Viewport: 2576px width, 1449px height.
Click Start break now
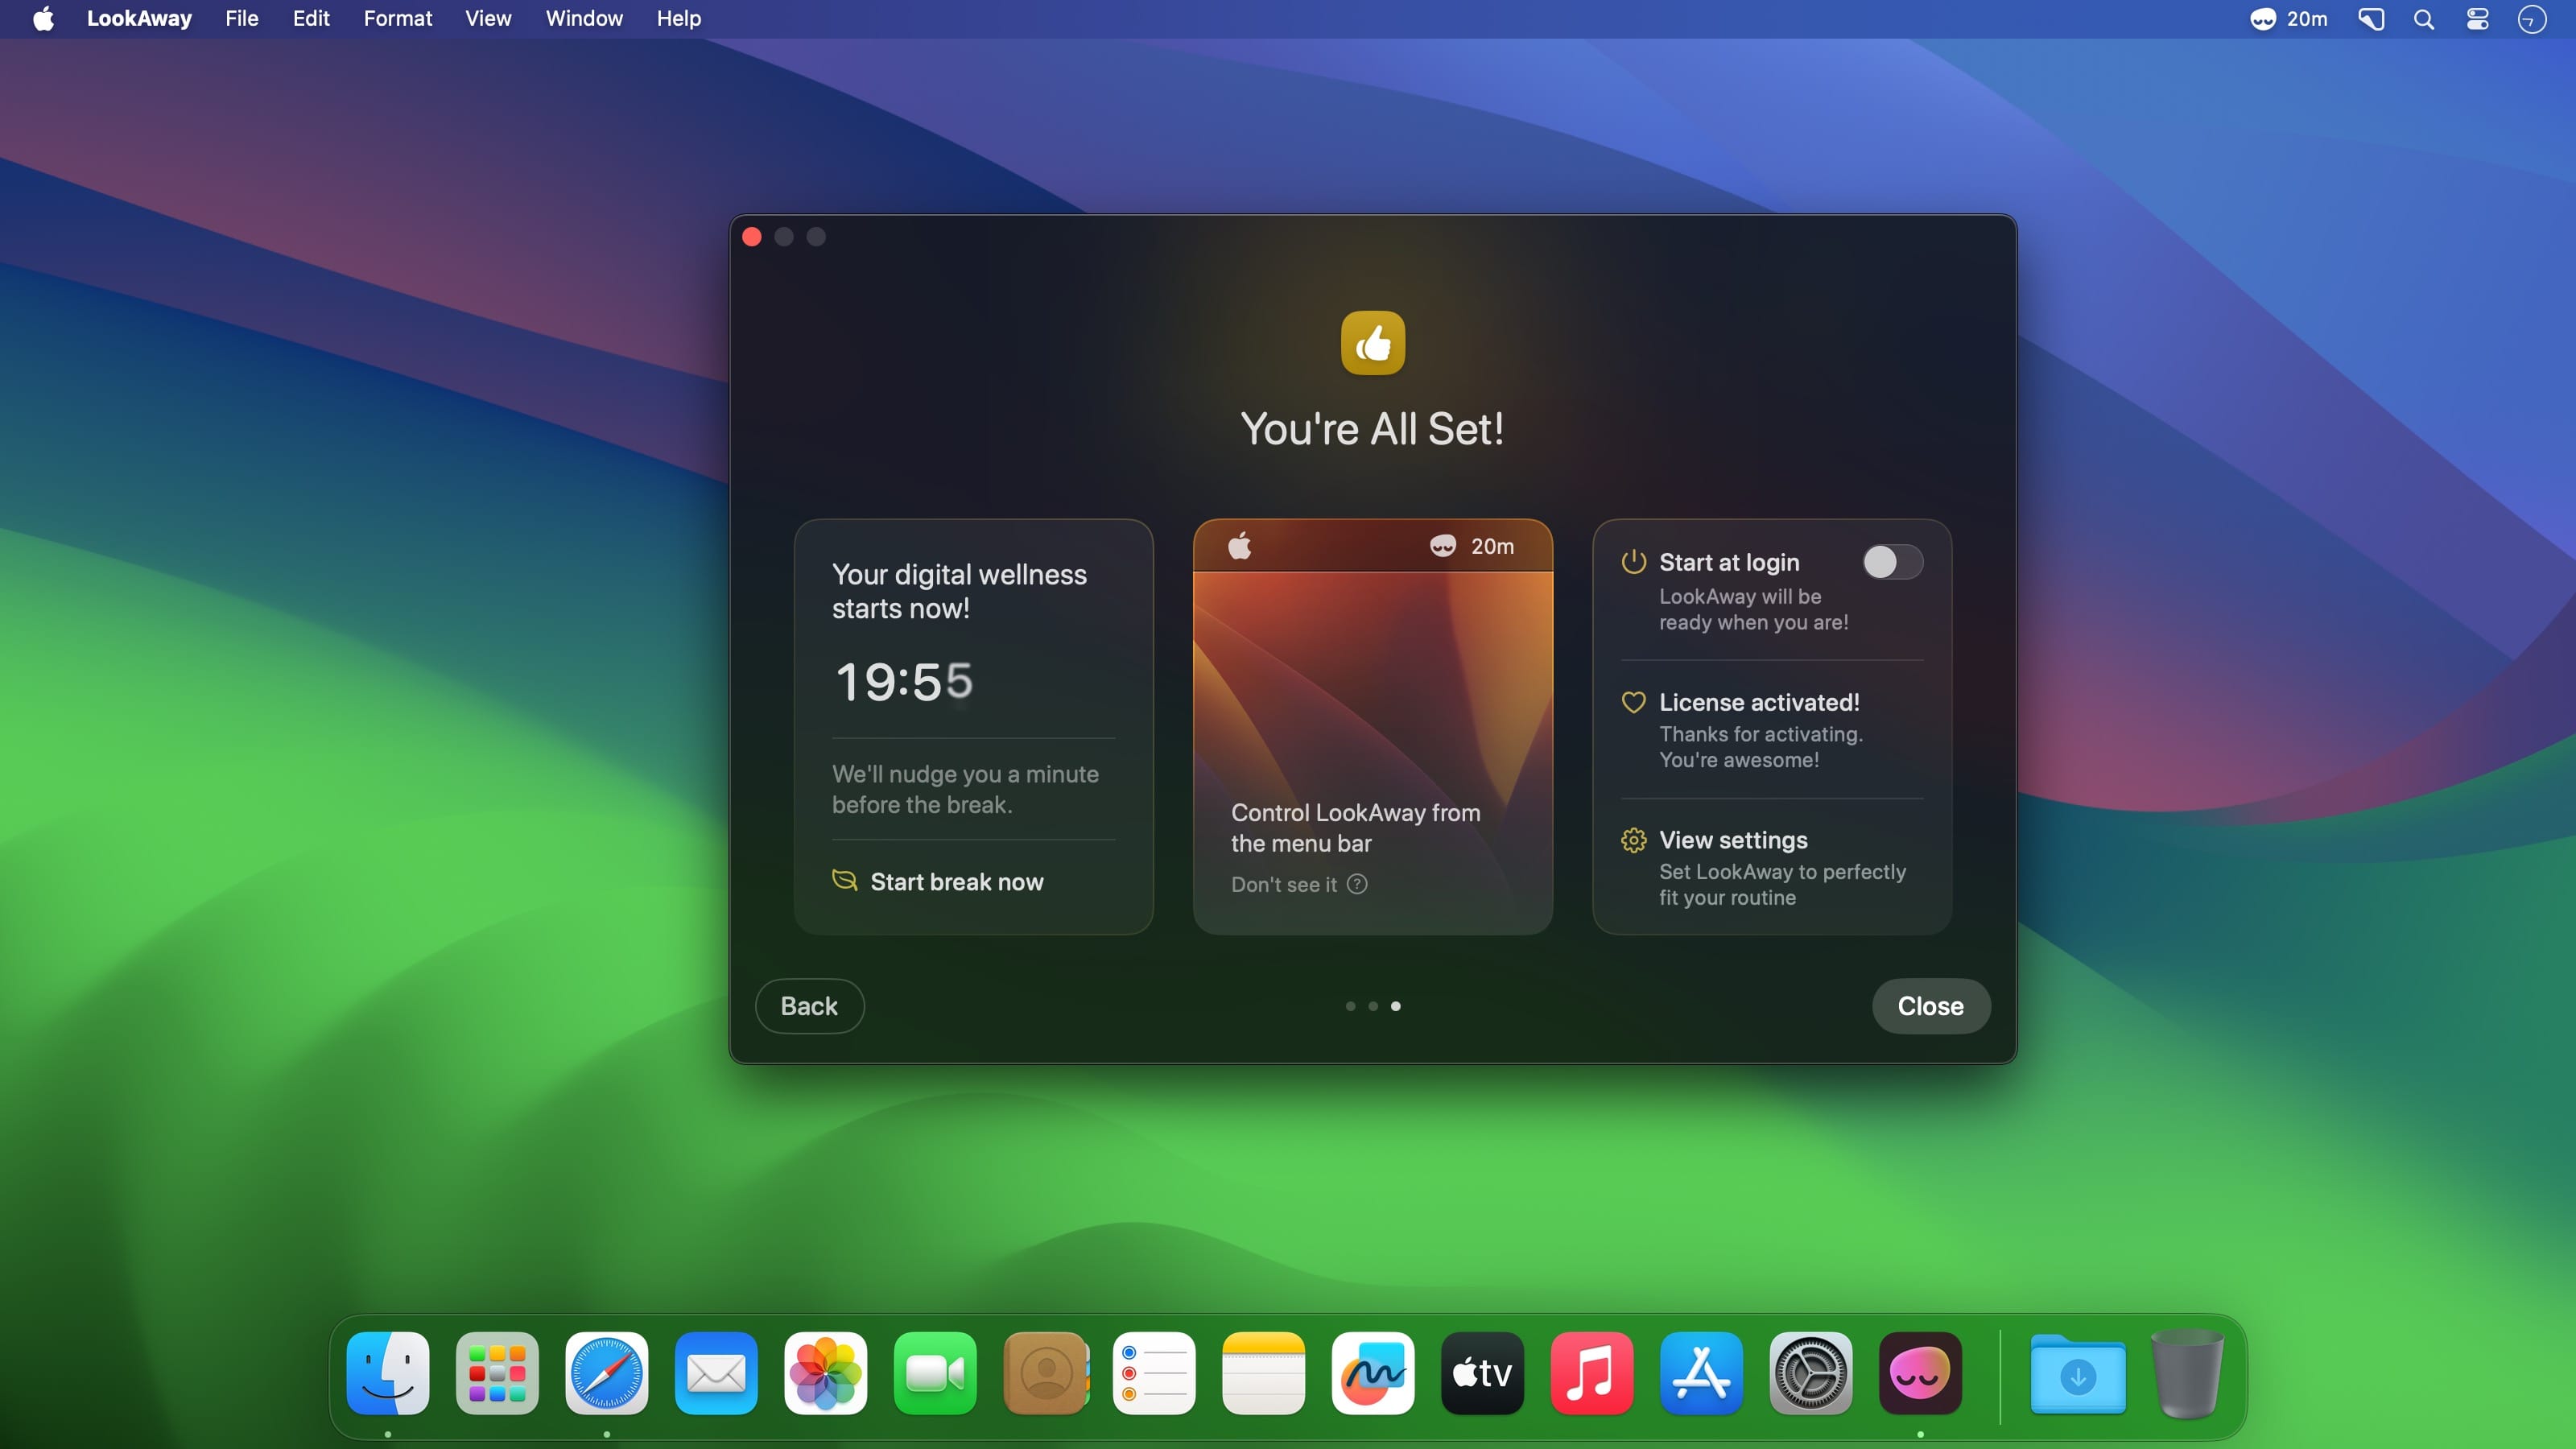click(x=956, y=882)
